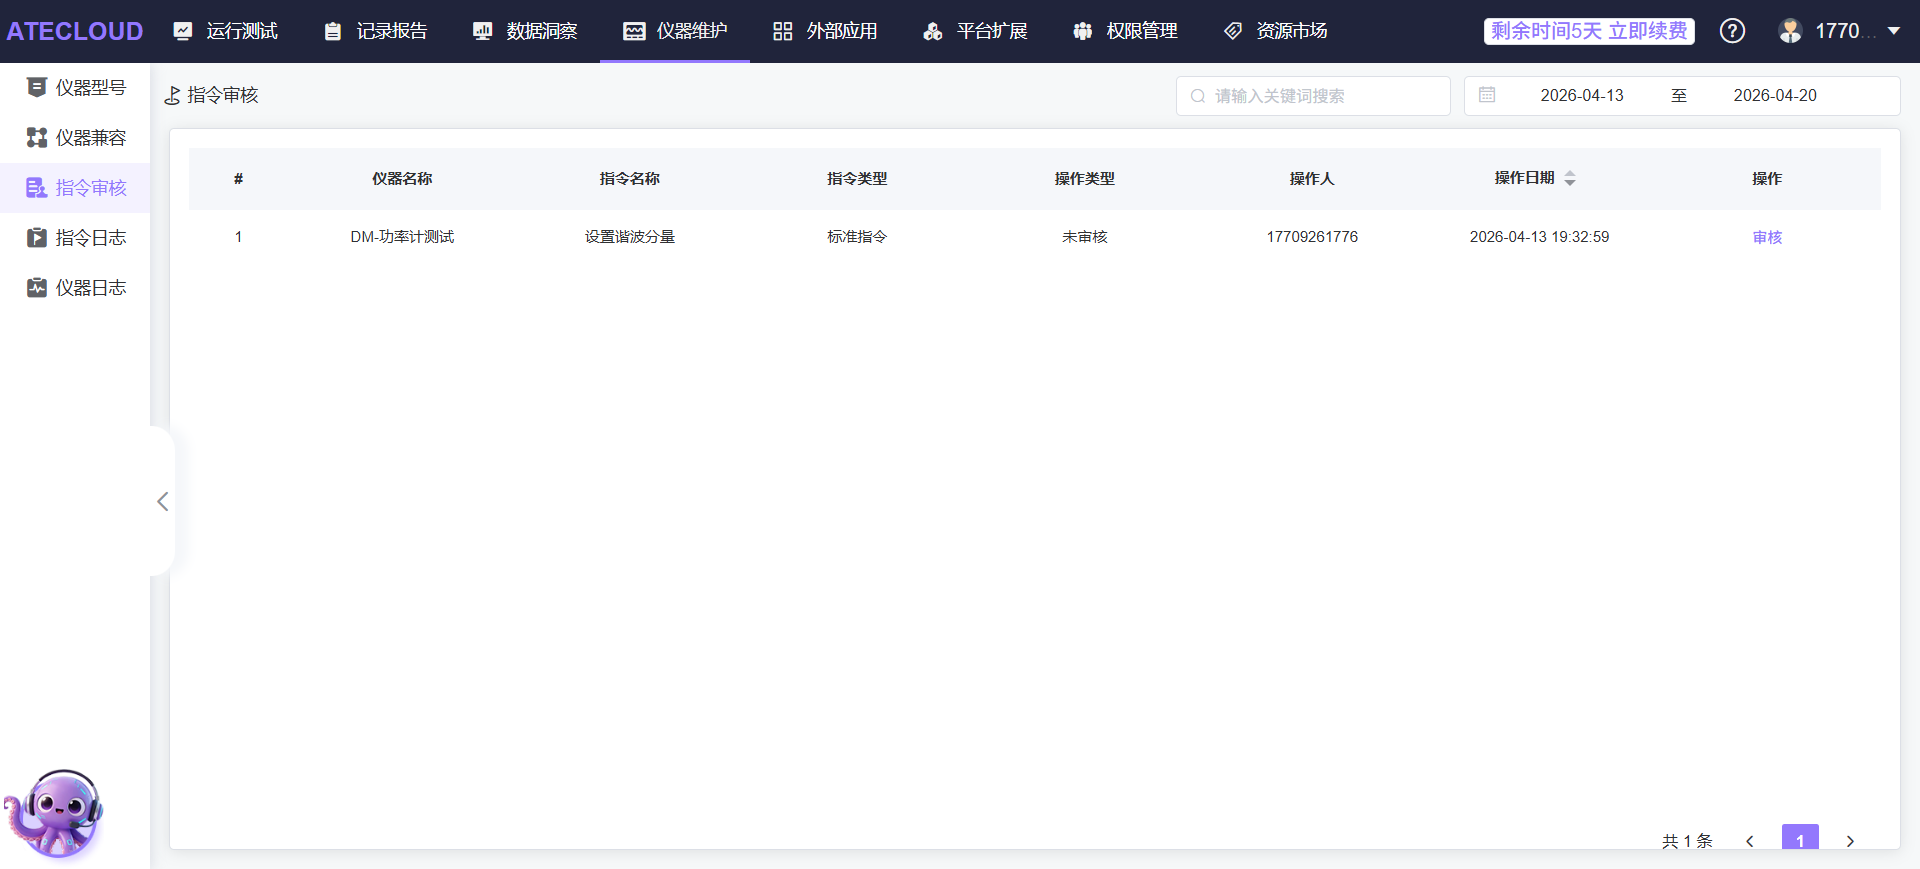Open the 外部应用 menu

click(826, 31)
